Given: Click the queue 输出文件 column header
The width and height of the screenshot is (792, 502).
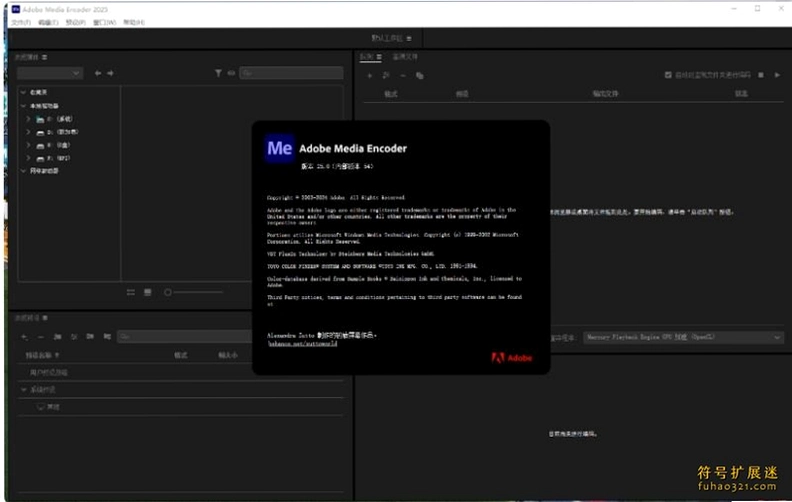Looking at the screenshot, I should click(x=605, y=94).
